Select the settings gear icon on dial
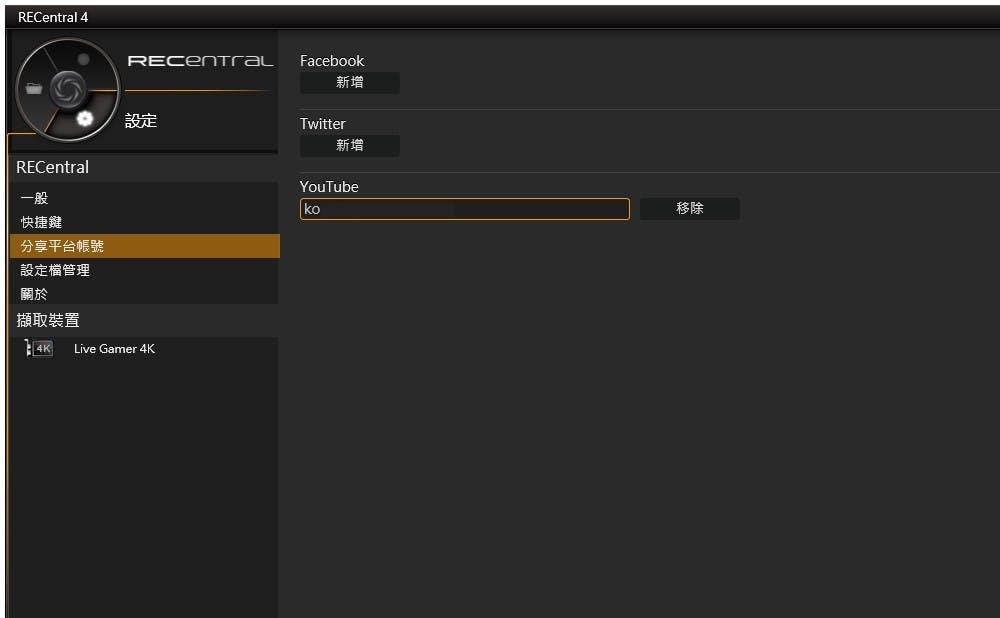 pyautogui.click(x=85, y=119)
